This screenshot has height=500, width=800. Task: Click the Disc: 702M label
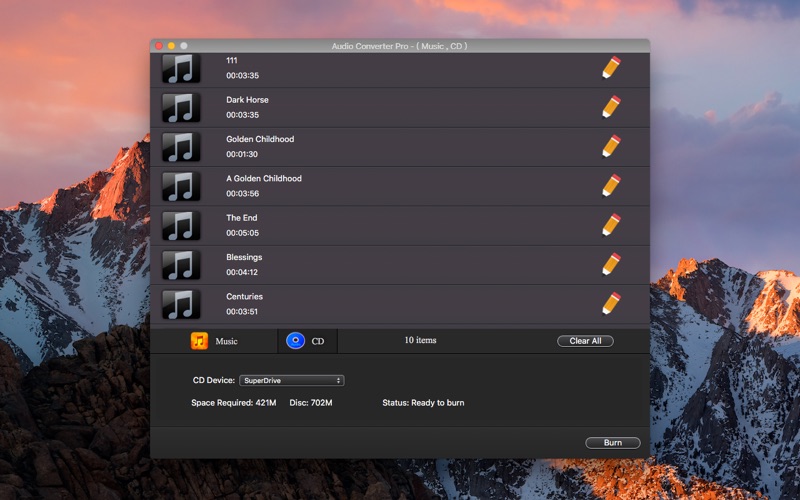[x=311, y=403]
